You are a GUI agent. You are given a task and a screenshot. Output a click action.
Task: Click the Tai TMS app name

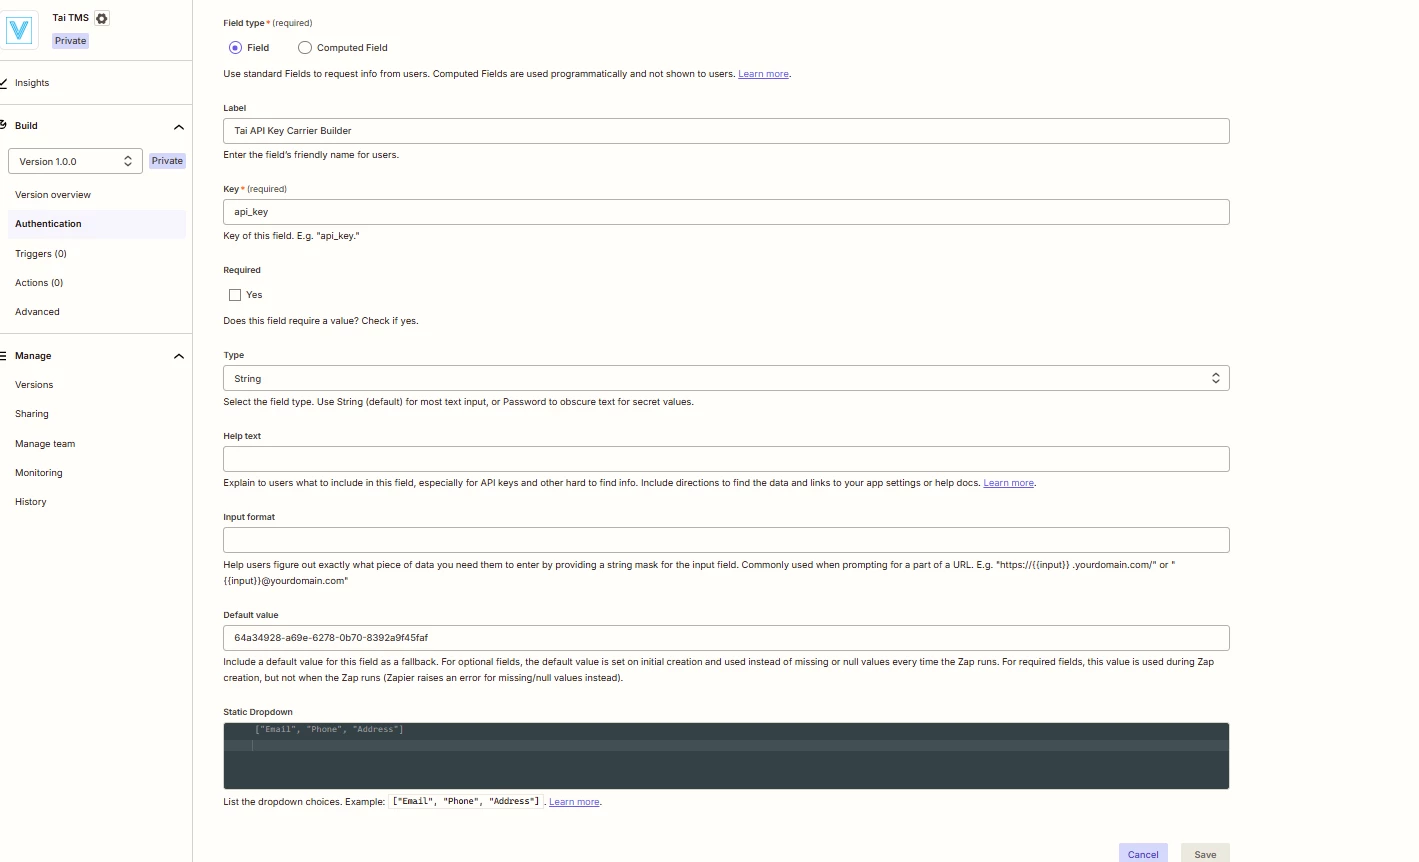pyautogui.click(x=71, y=18)
